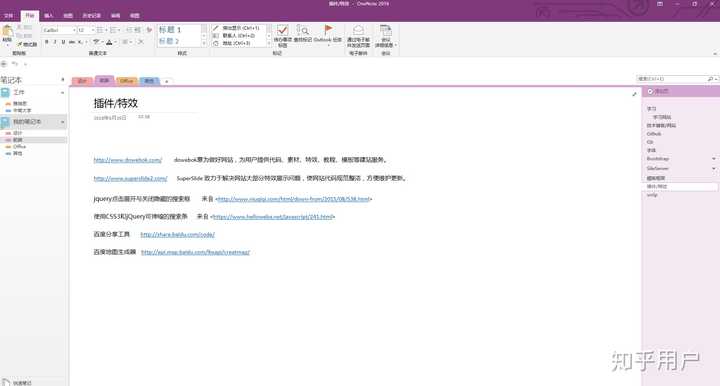Apply text highlight color
The height and width of the screenshot is (386, 720).
(x=96, y=42)
